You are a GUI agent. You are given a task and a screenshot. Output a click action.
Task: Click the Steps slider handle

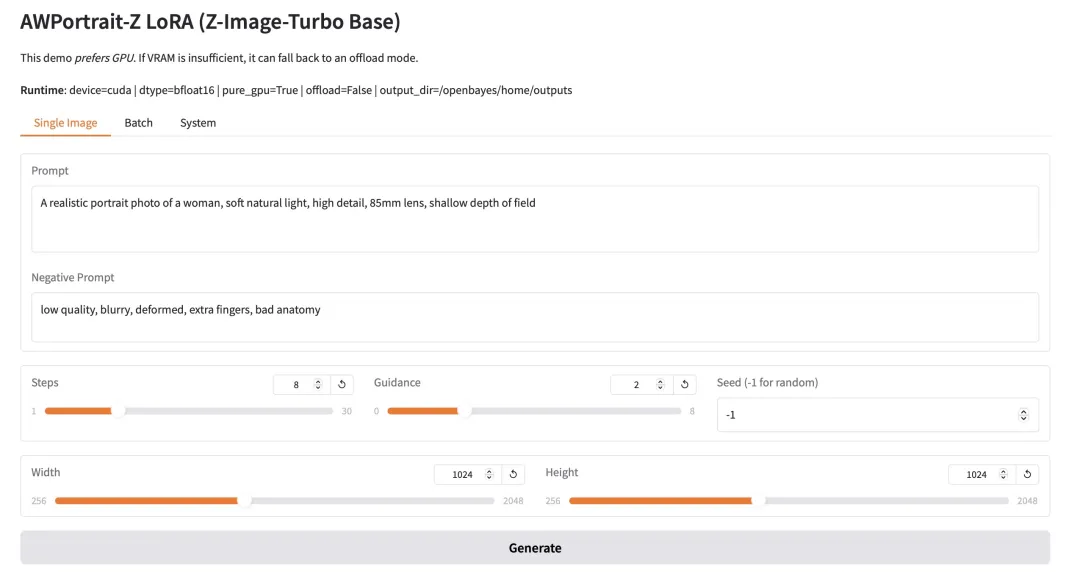118,411
